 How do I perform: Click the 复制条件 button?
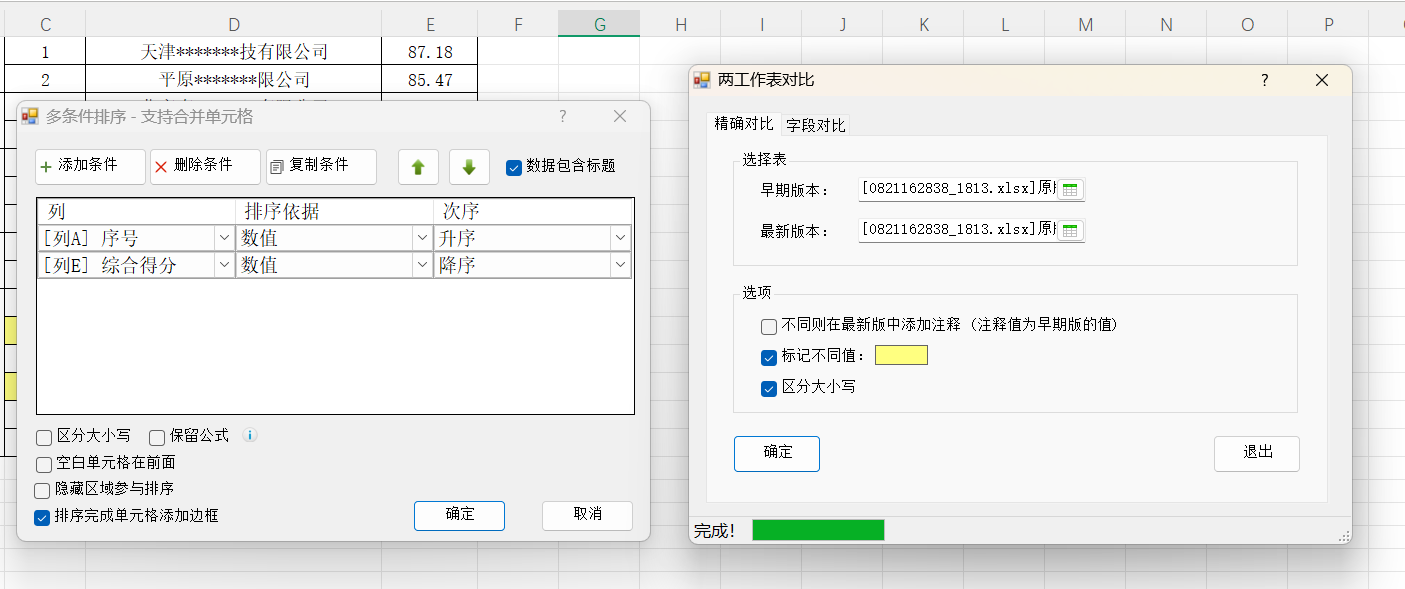tap(321, 167)
